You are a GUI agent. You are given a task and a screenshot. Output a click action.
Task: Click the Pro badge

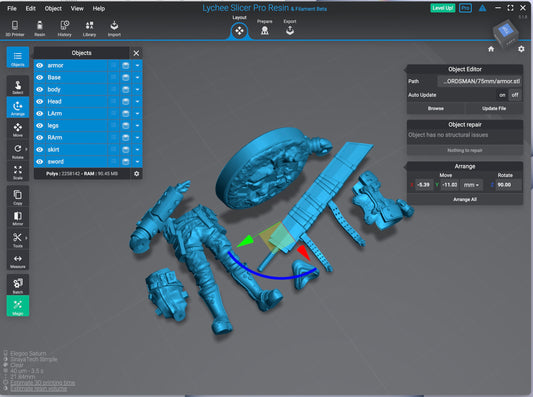465,8
